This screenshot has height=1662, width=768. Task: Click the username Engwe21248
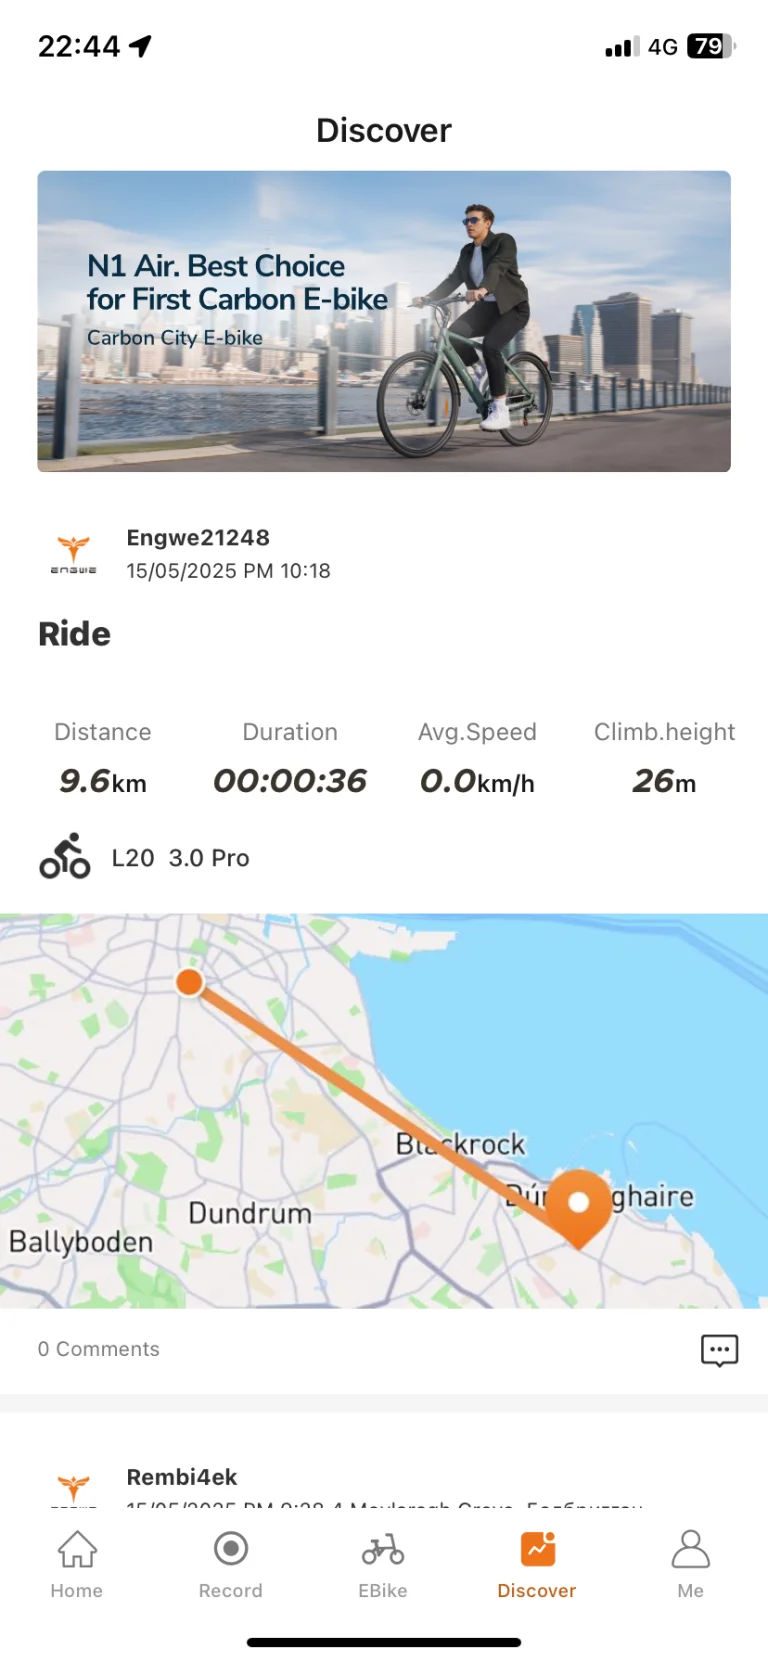pyautogui.click(x=198, y=537)
